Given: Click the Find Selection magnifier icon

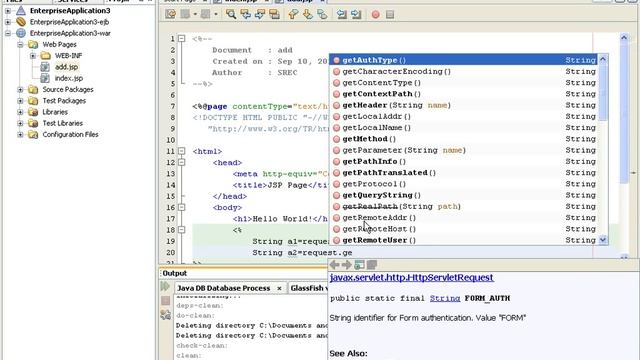Looking at the screenshot, I should (x=231, y=14).
